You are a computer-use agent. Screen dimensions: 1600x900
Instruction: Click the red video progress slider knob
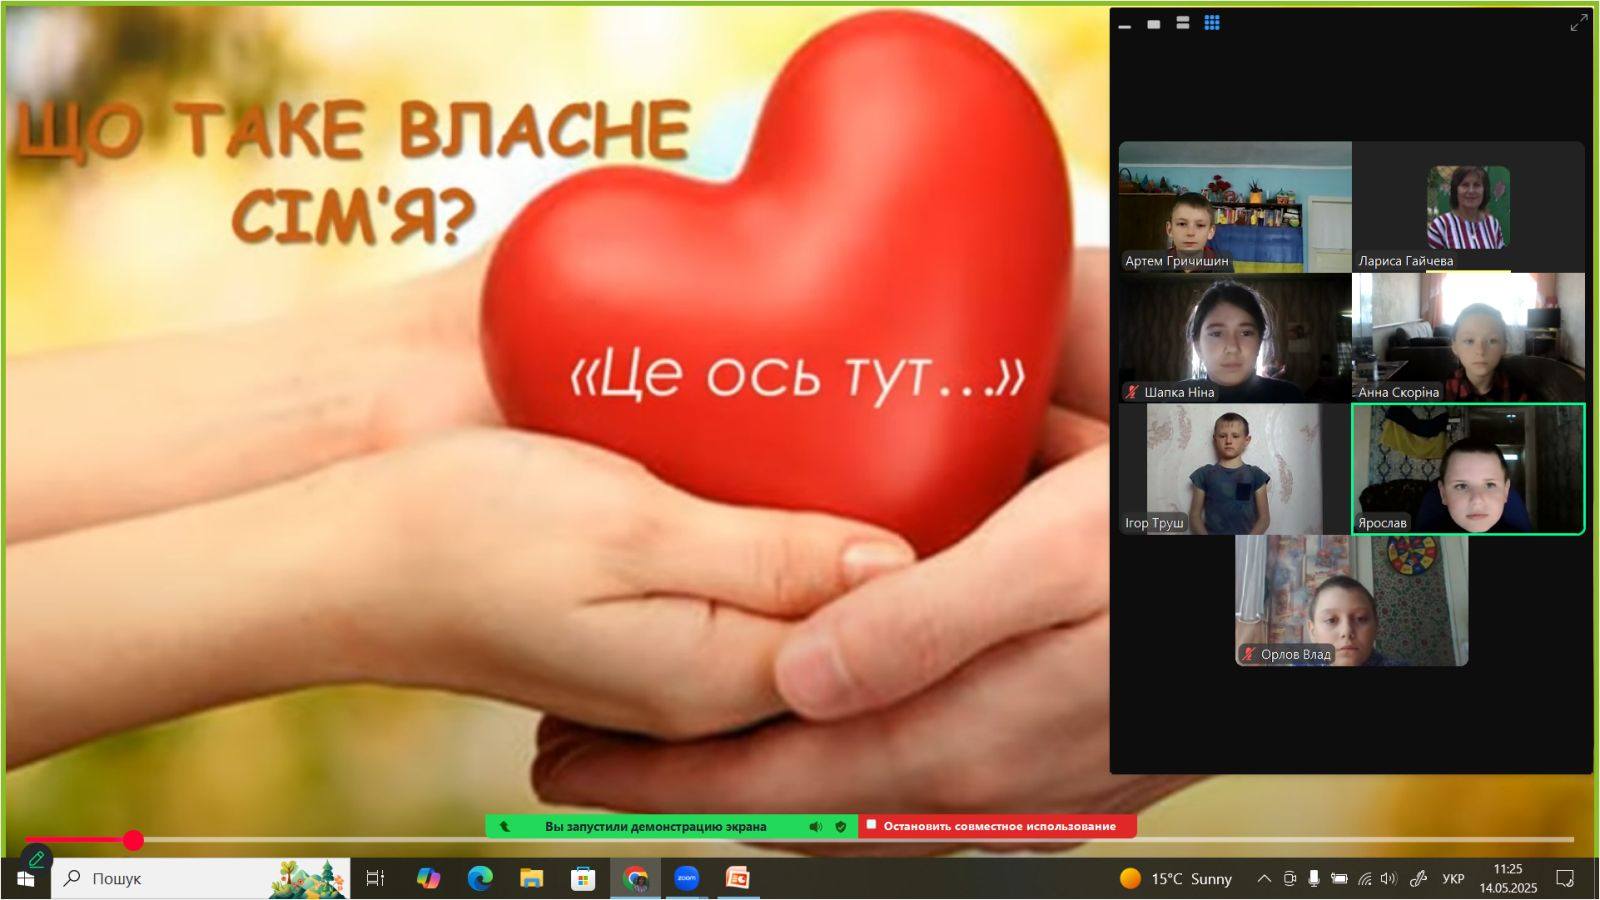coord(133,840)
